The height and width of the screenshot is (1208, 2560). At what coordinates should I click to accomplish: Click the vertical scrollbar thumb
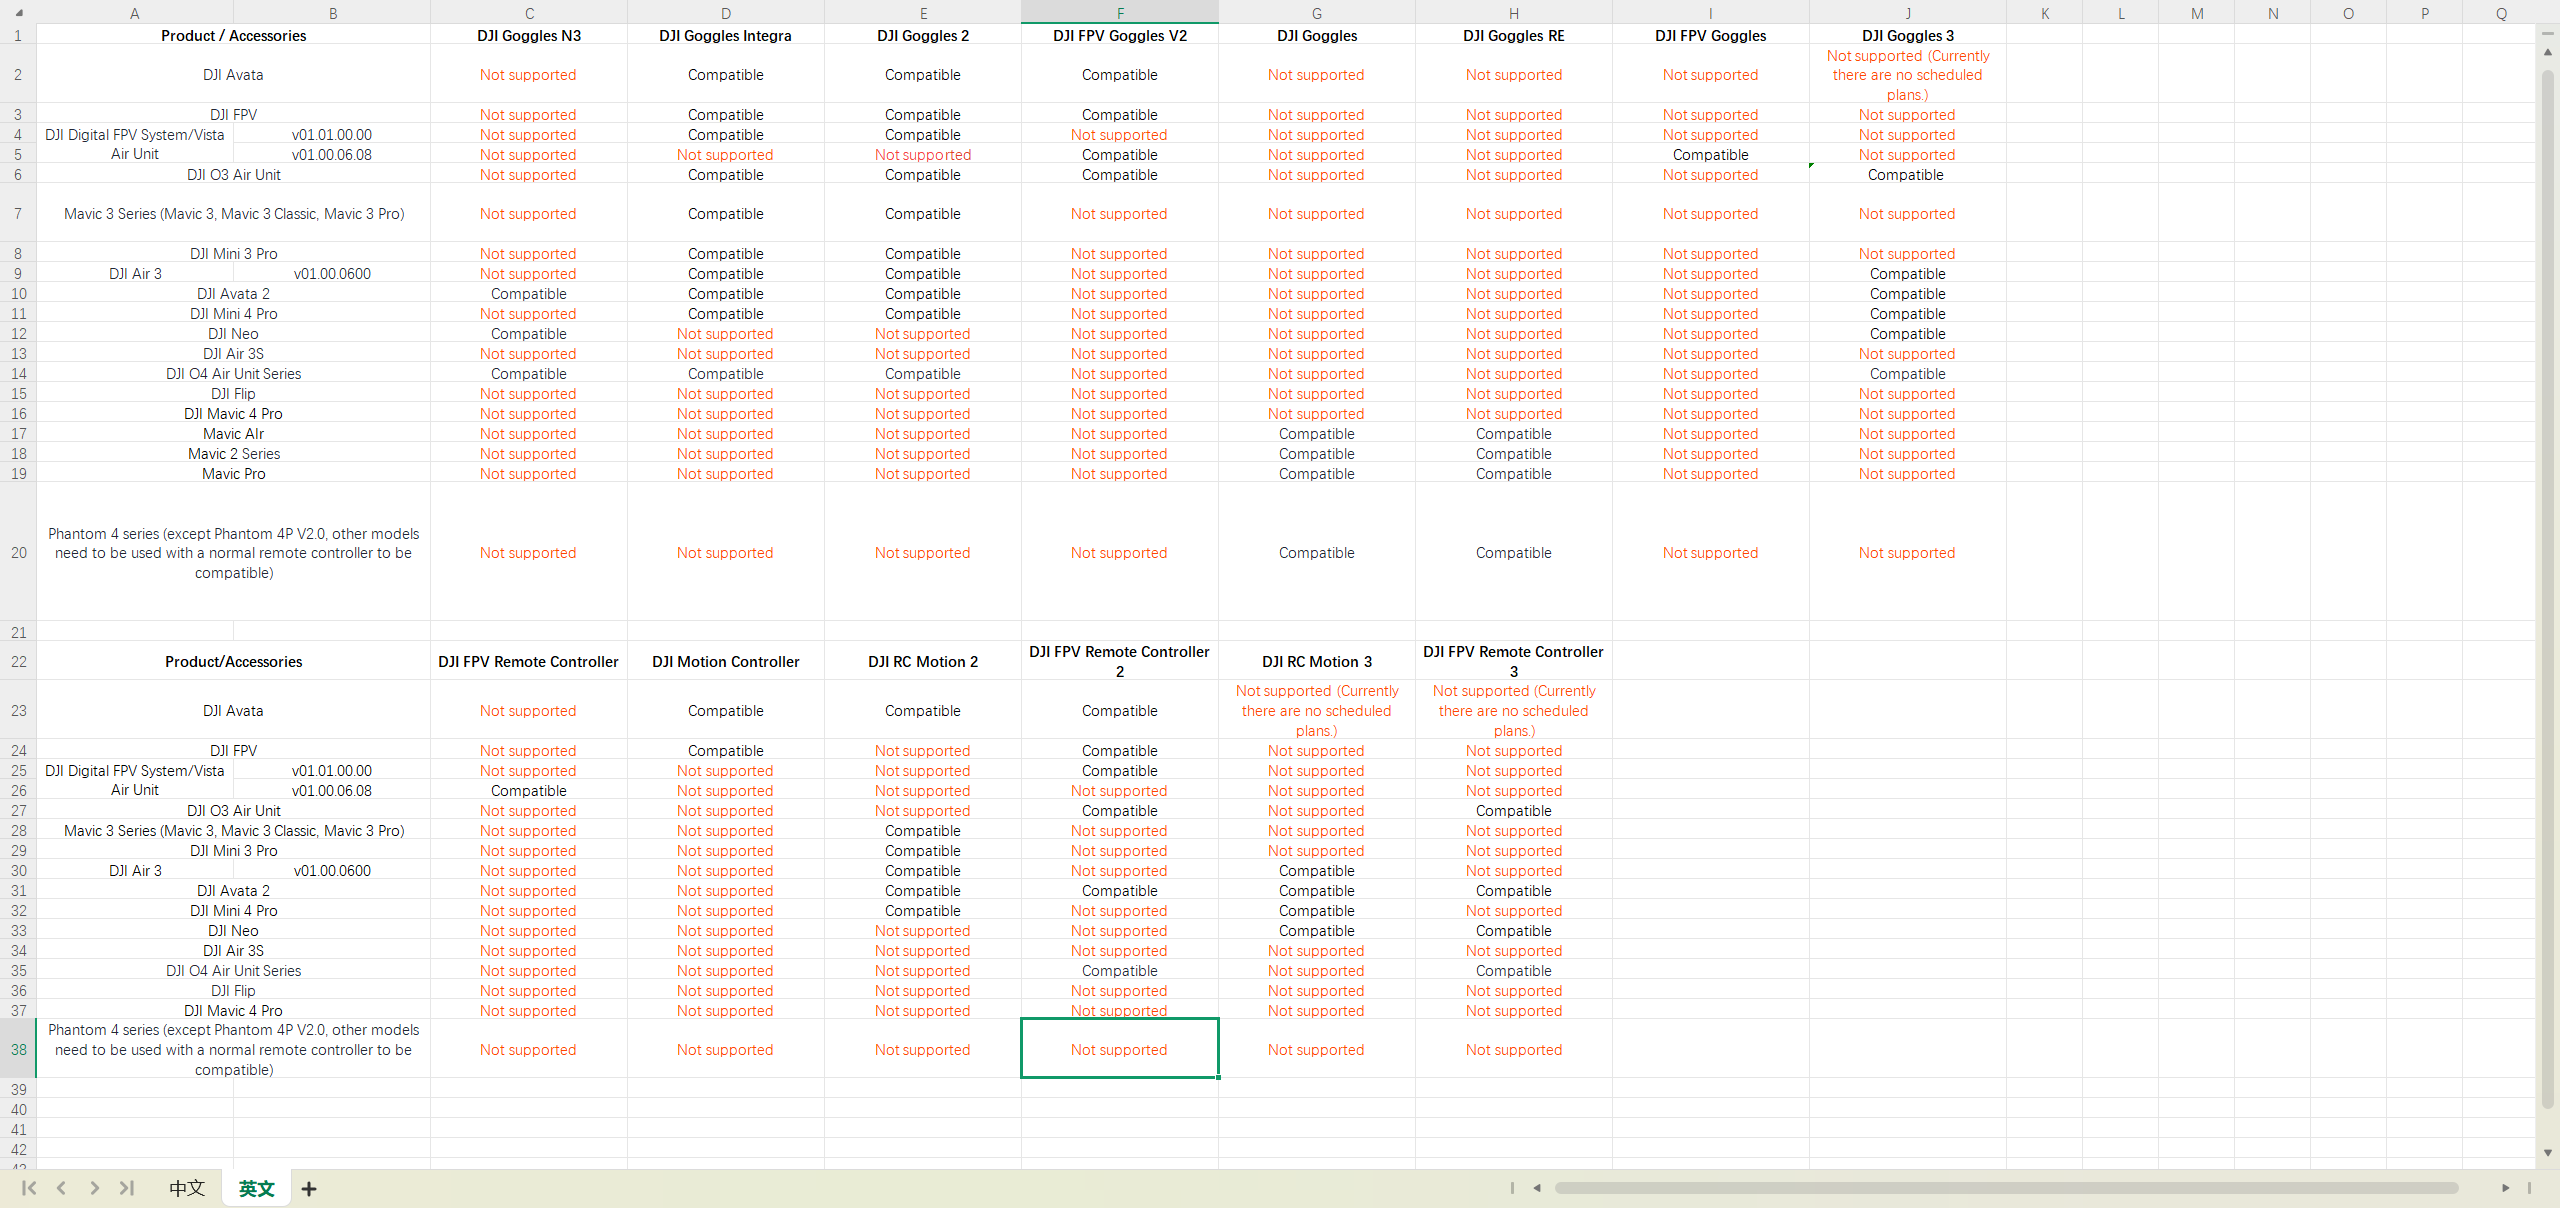pyautogui.click(x=2548, y=590)
